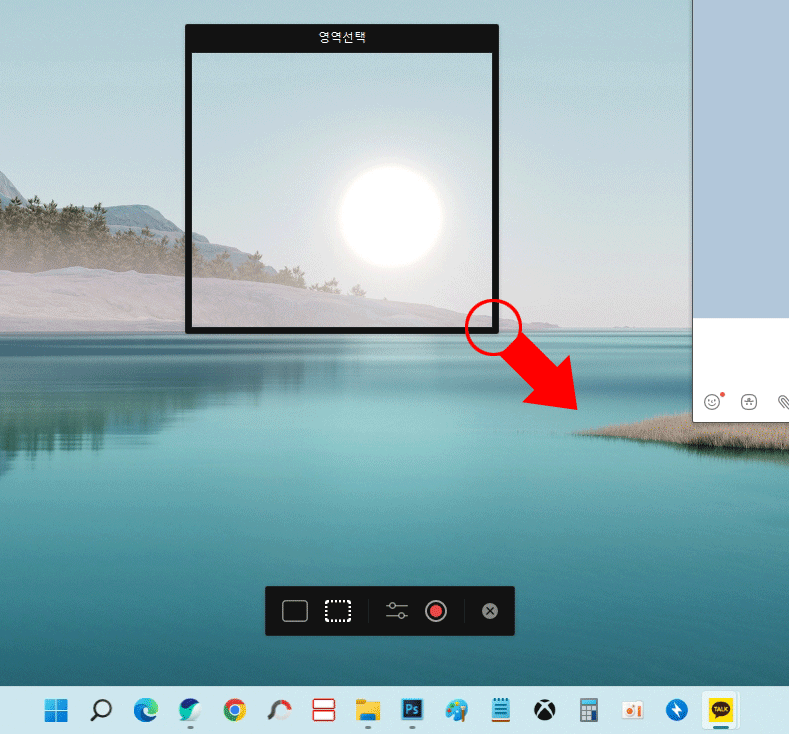
Task: Open the Windows Start menu
Action: pos(56,710)
